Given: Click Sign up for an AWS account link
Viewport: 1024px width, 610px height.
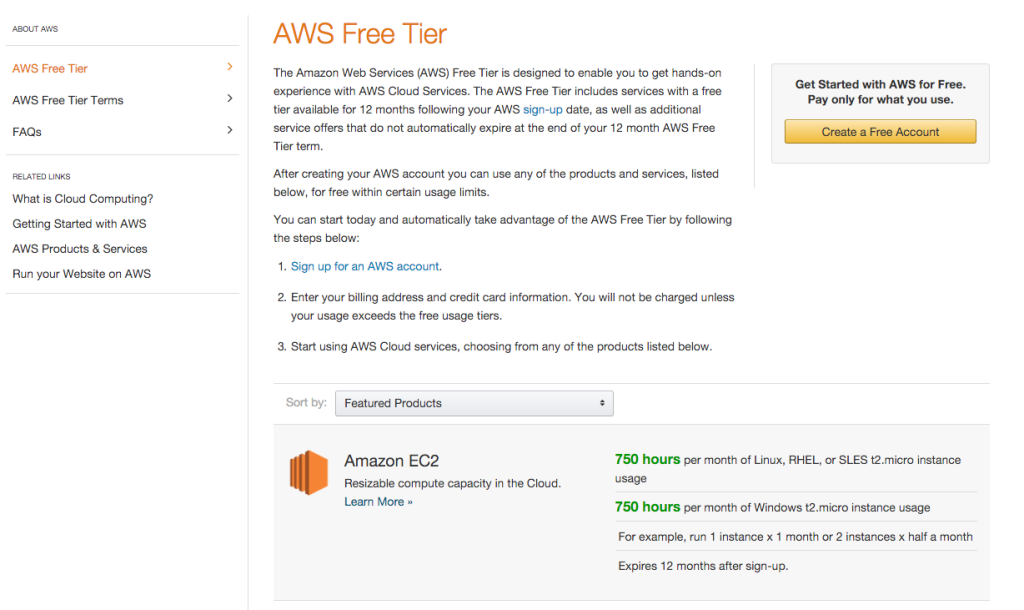Looking at the screenshot, I should [x=365, y=267].
